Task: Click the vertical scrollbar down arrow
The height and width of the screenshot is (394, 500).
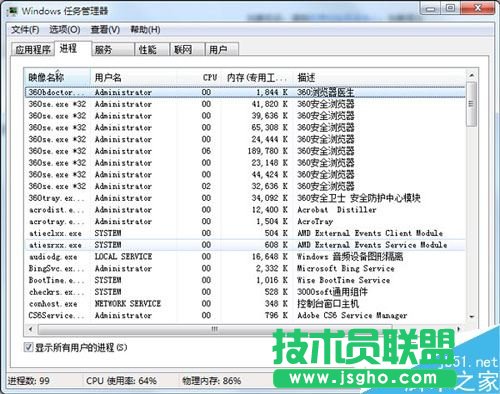Action: 471,316
